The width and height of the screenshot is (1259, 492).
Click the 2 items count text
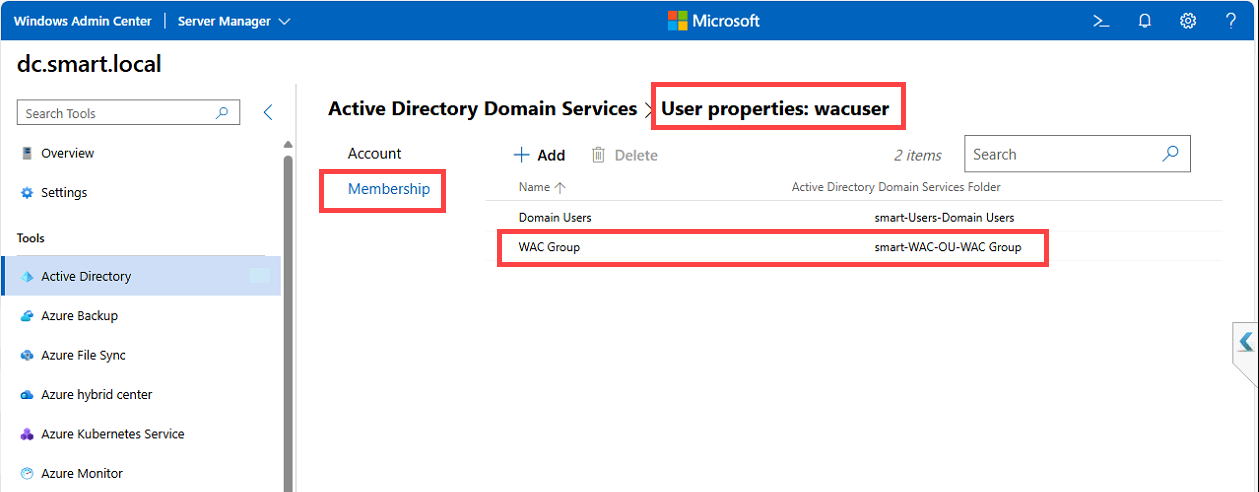(918, 155)
